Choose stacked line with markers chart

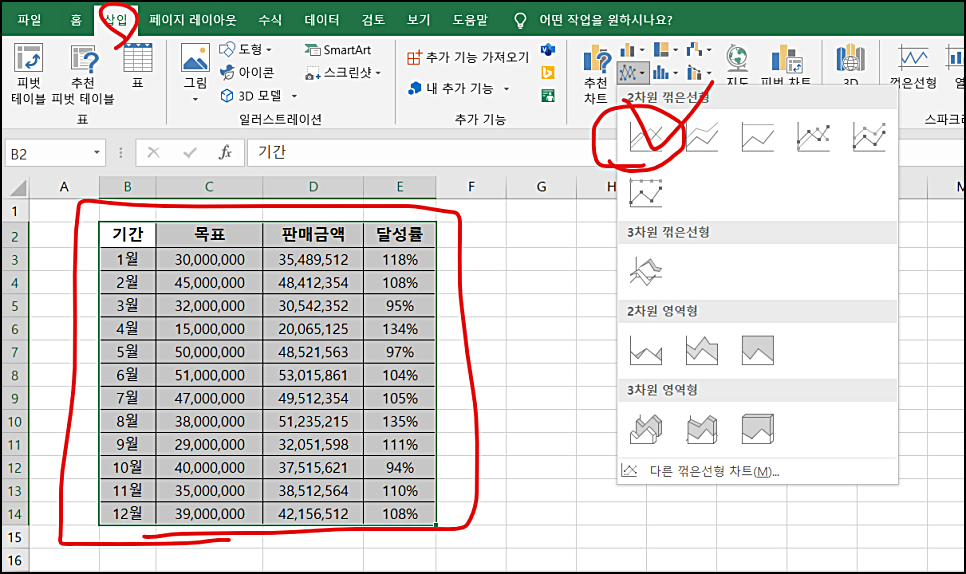[x=869, y=137]
